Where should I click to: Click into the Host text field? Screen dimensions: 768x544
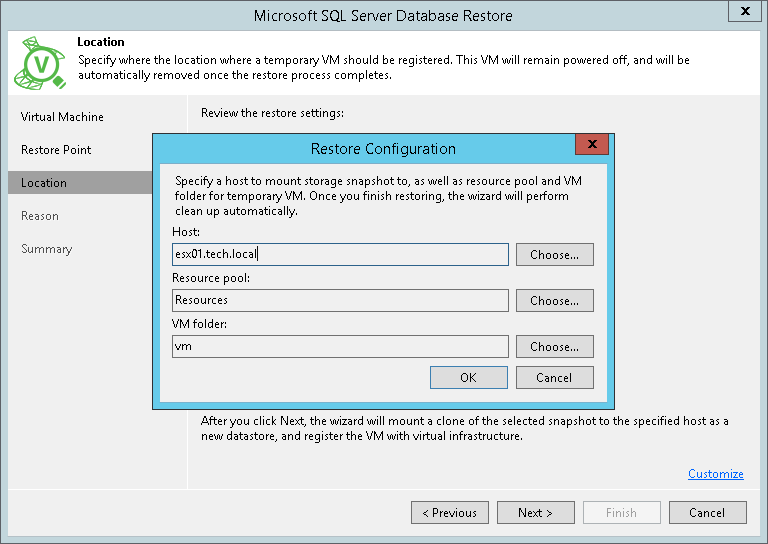(340, 255)
